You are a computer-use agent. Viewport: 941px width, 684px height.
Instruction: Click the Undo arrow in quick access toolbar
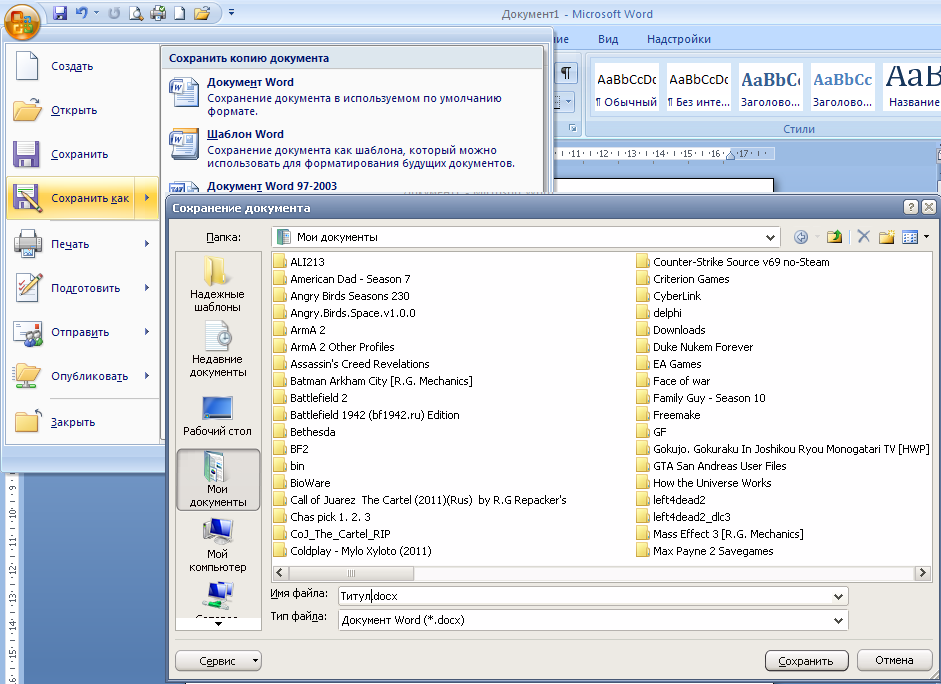click(82, 13)
